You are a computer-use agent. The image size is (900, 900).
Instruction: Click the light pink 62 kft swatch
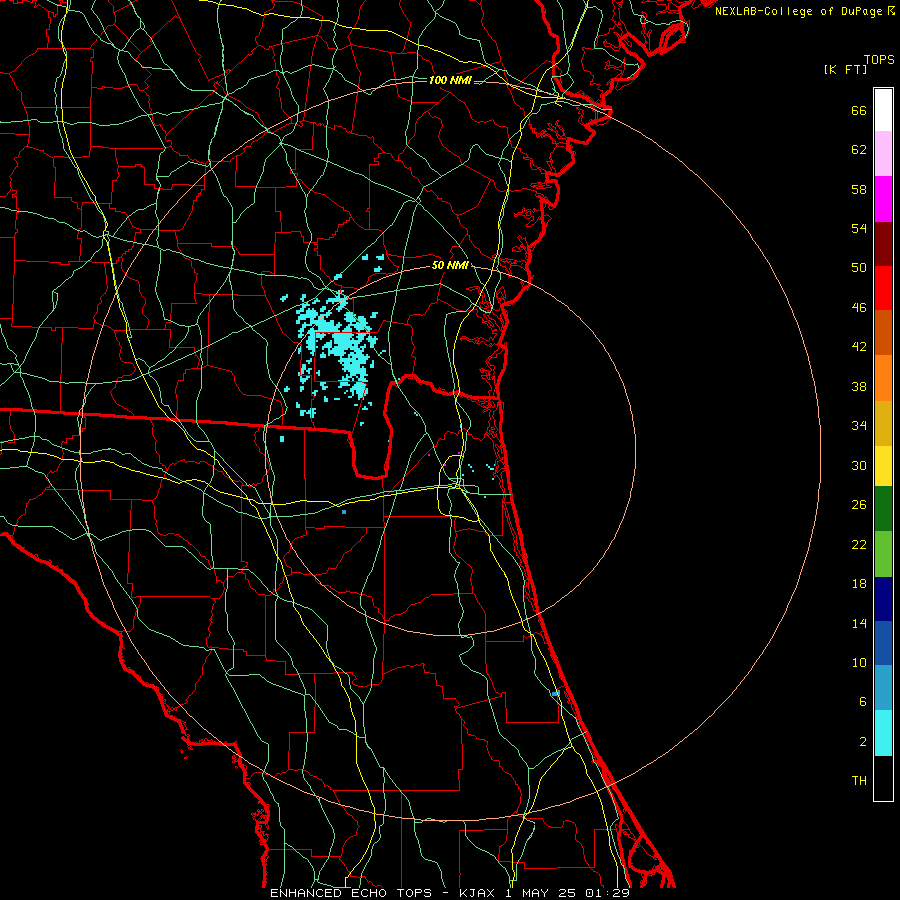(x=883, y=153)
